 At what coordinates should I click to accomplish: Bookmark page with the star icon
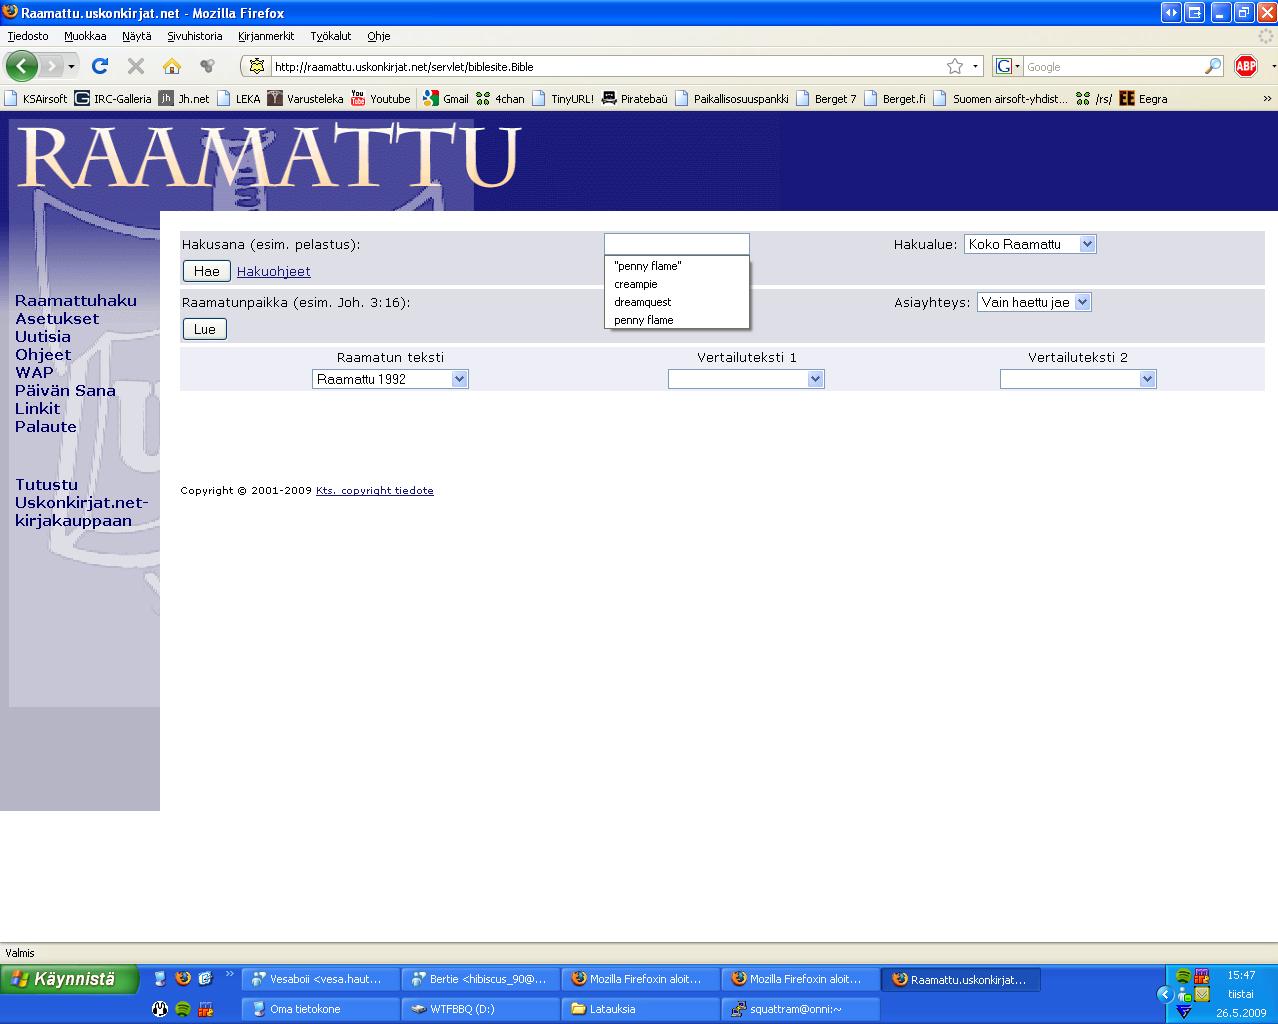click(955, 67)
